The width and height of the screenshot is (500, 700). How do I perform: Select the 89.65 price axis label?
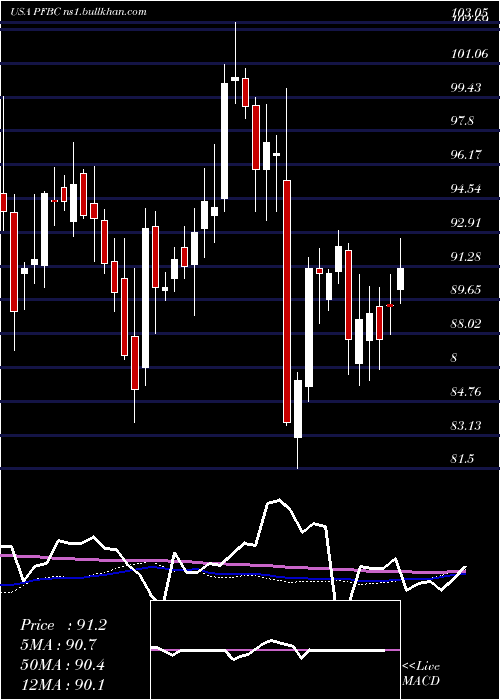tap(466, 290)
